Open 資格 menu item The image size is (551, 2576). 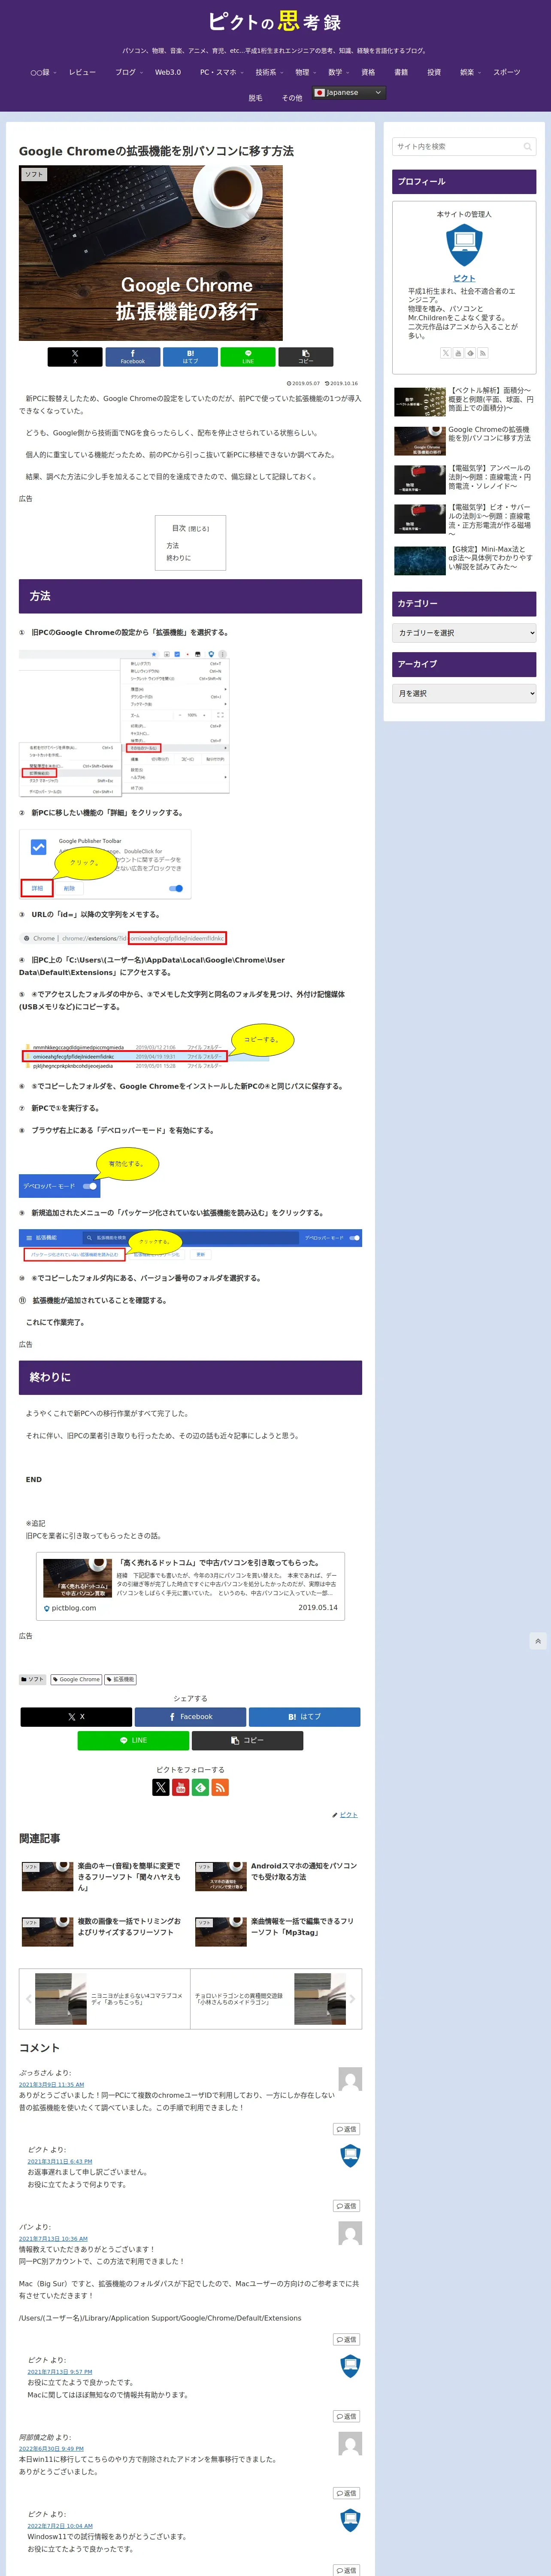click(368, 72)
